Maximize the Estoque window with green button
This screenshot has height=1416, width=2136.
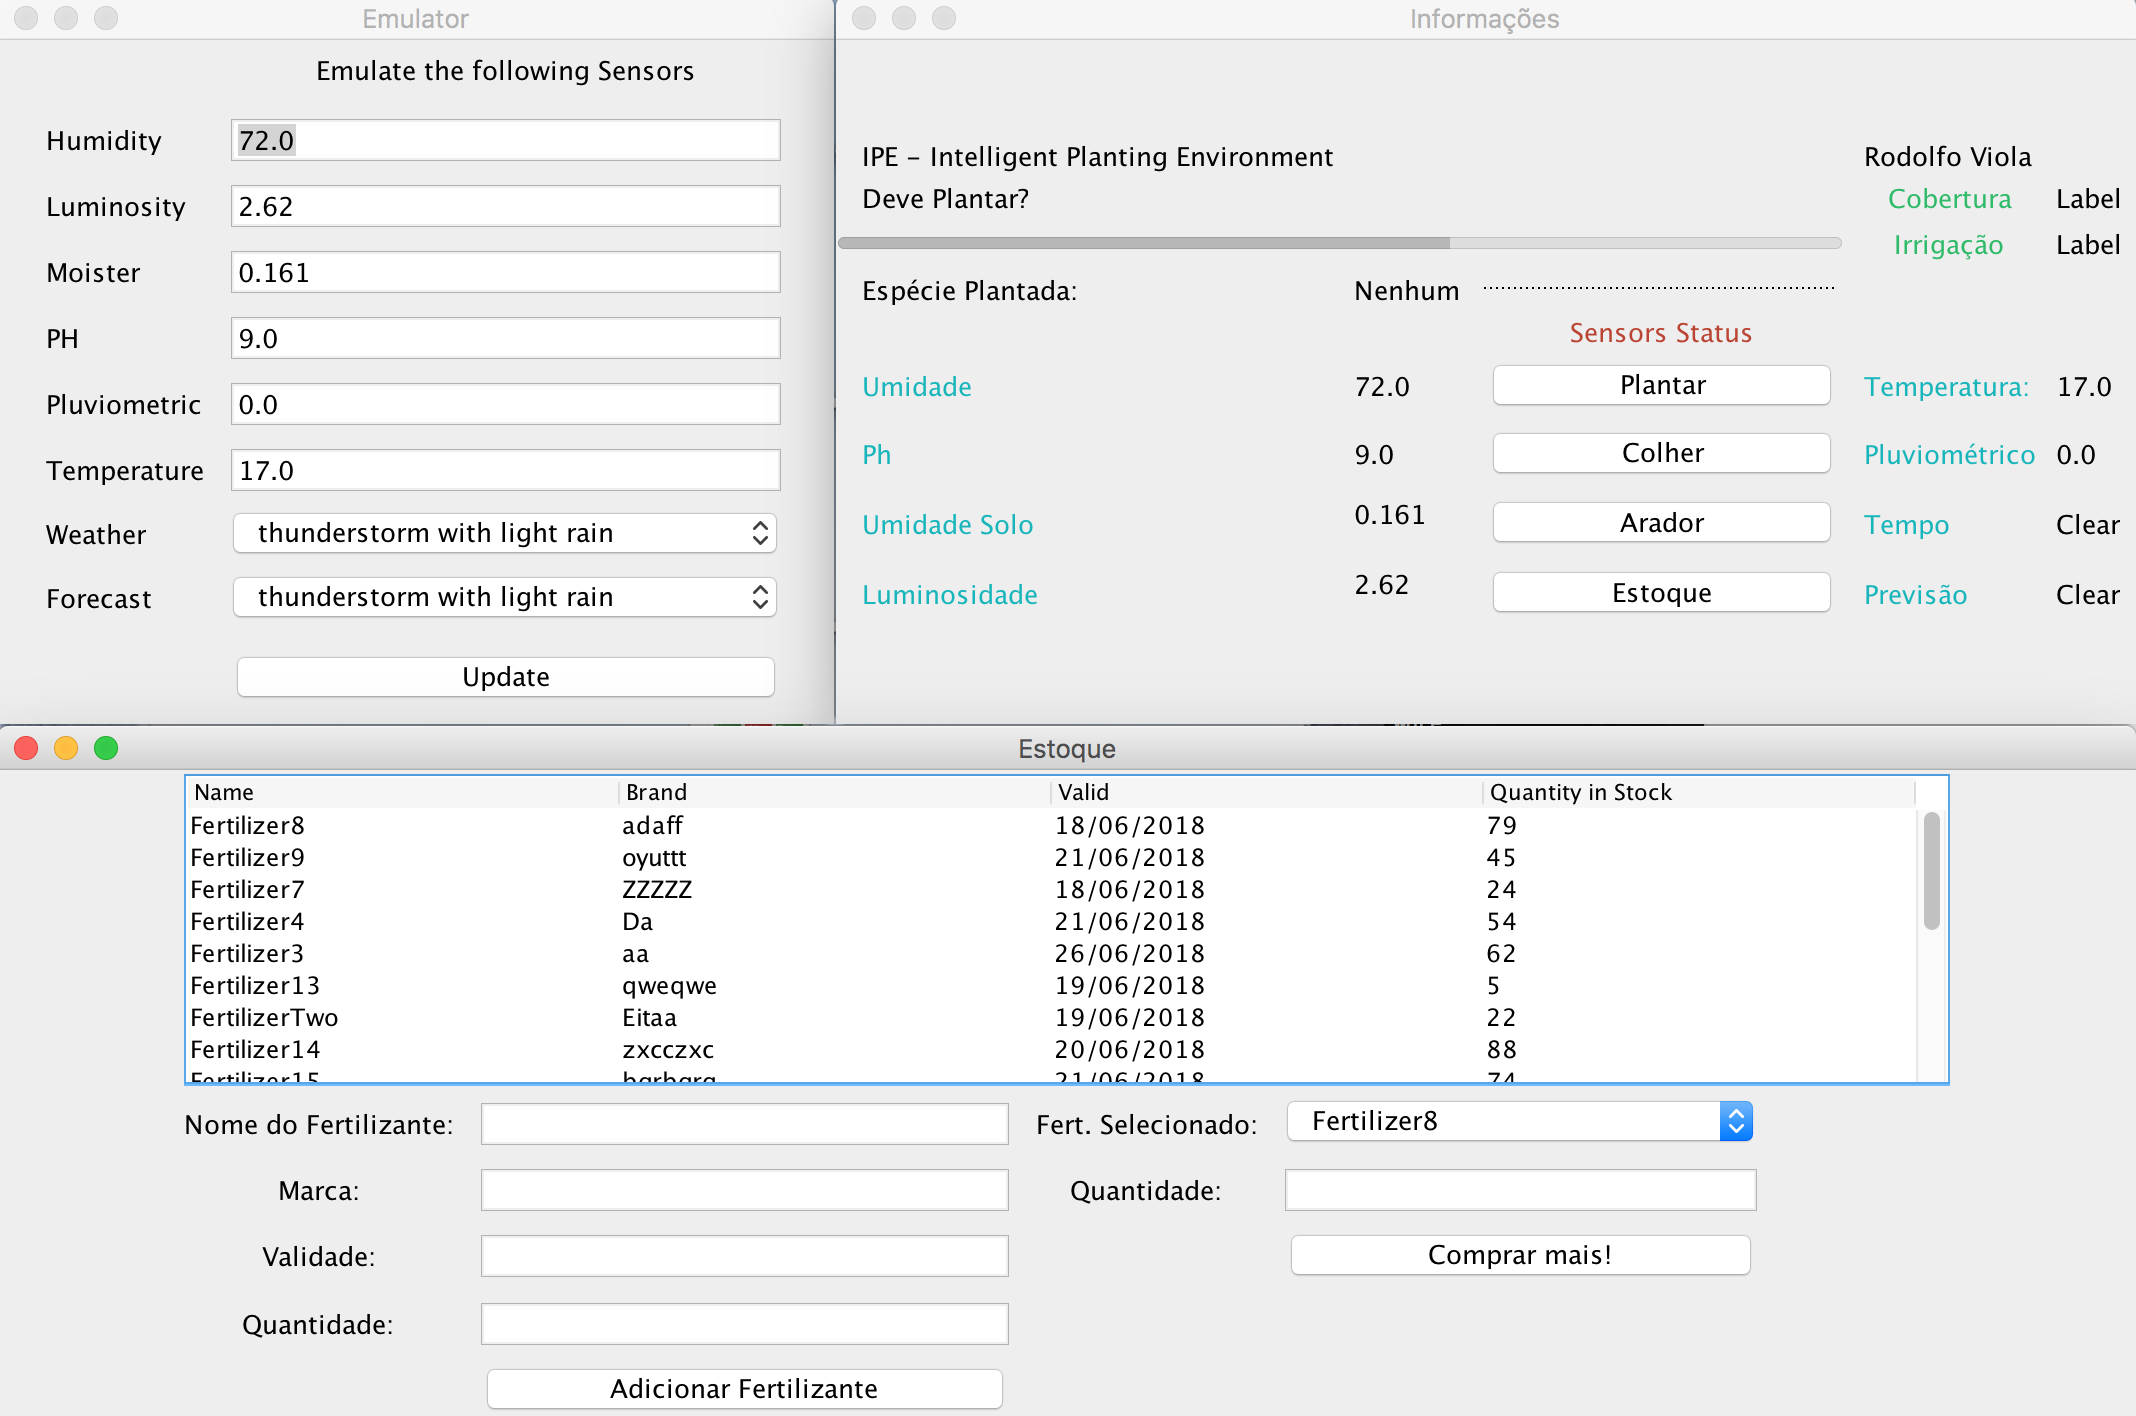pyautogui.click(x=106, y=748)
